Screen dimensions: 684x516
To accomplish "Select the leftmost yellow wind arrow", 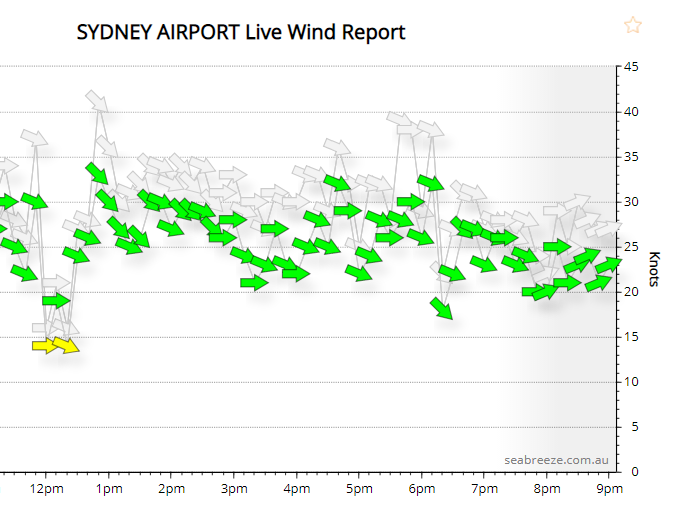I will point(46,346).
